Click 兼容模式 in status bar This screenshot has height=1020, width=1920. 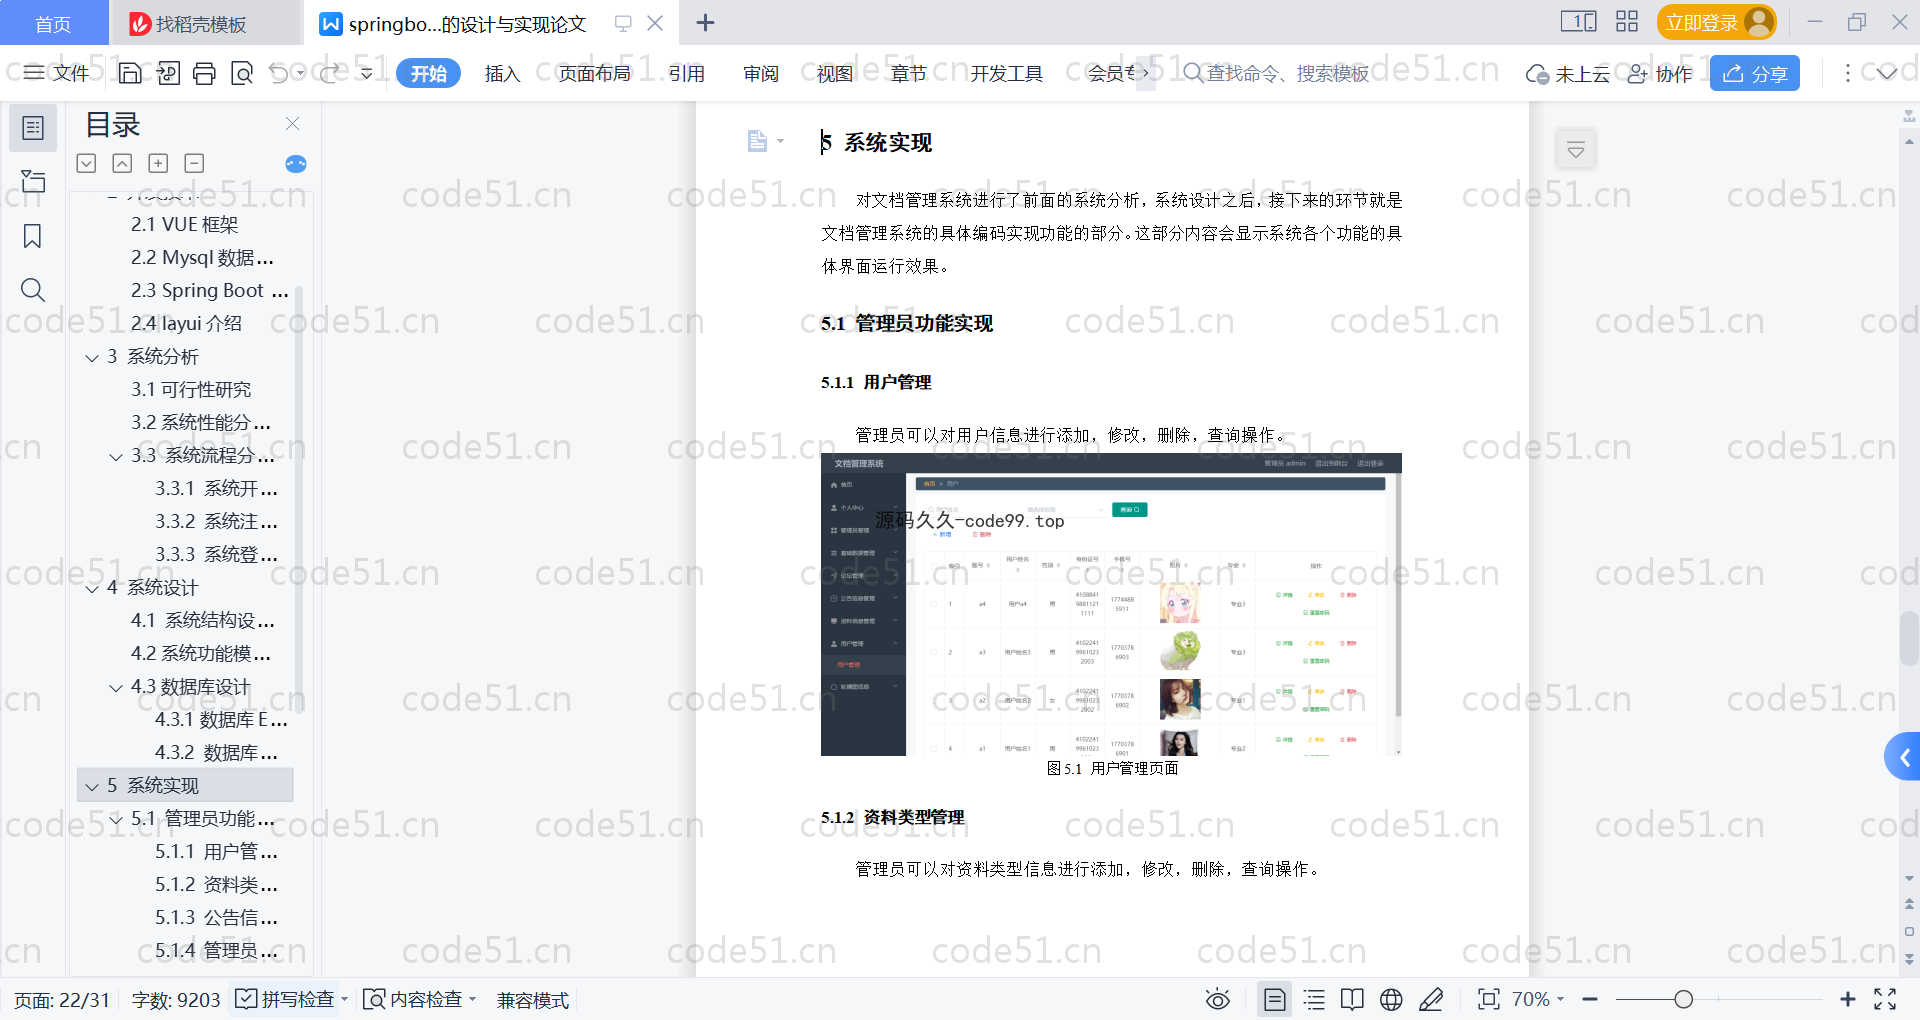(x=533, y=1000)
